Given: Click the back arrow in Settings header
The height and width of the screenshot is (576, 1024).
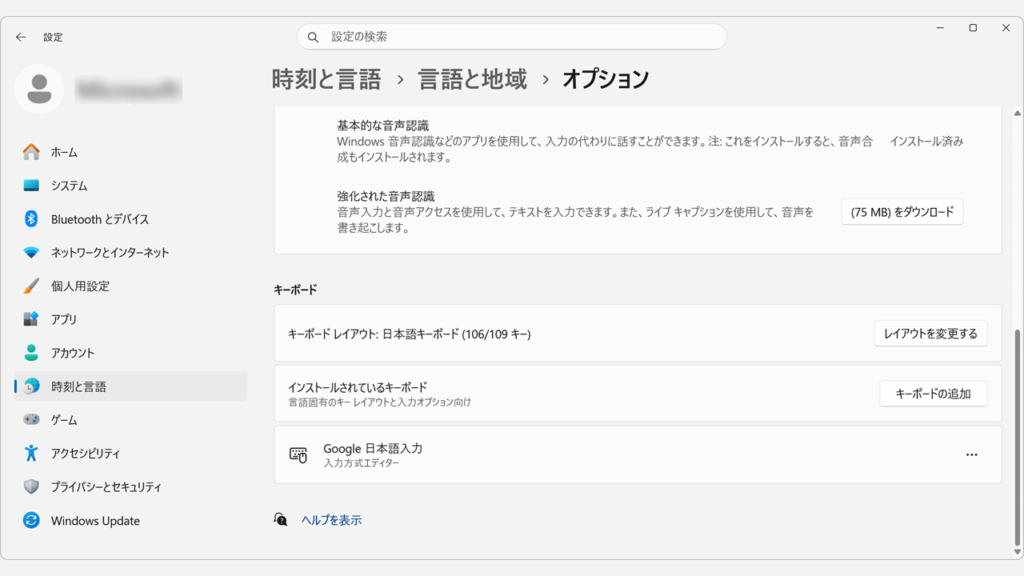Looking at the screenshot, I should [21, 37].
